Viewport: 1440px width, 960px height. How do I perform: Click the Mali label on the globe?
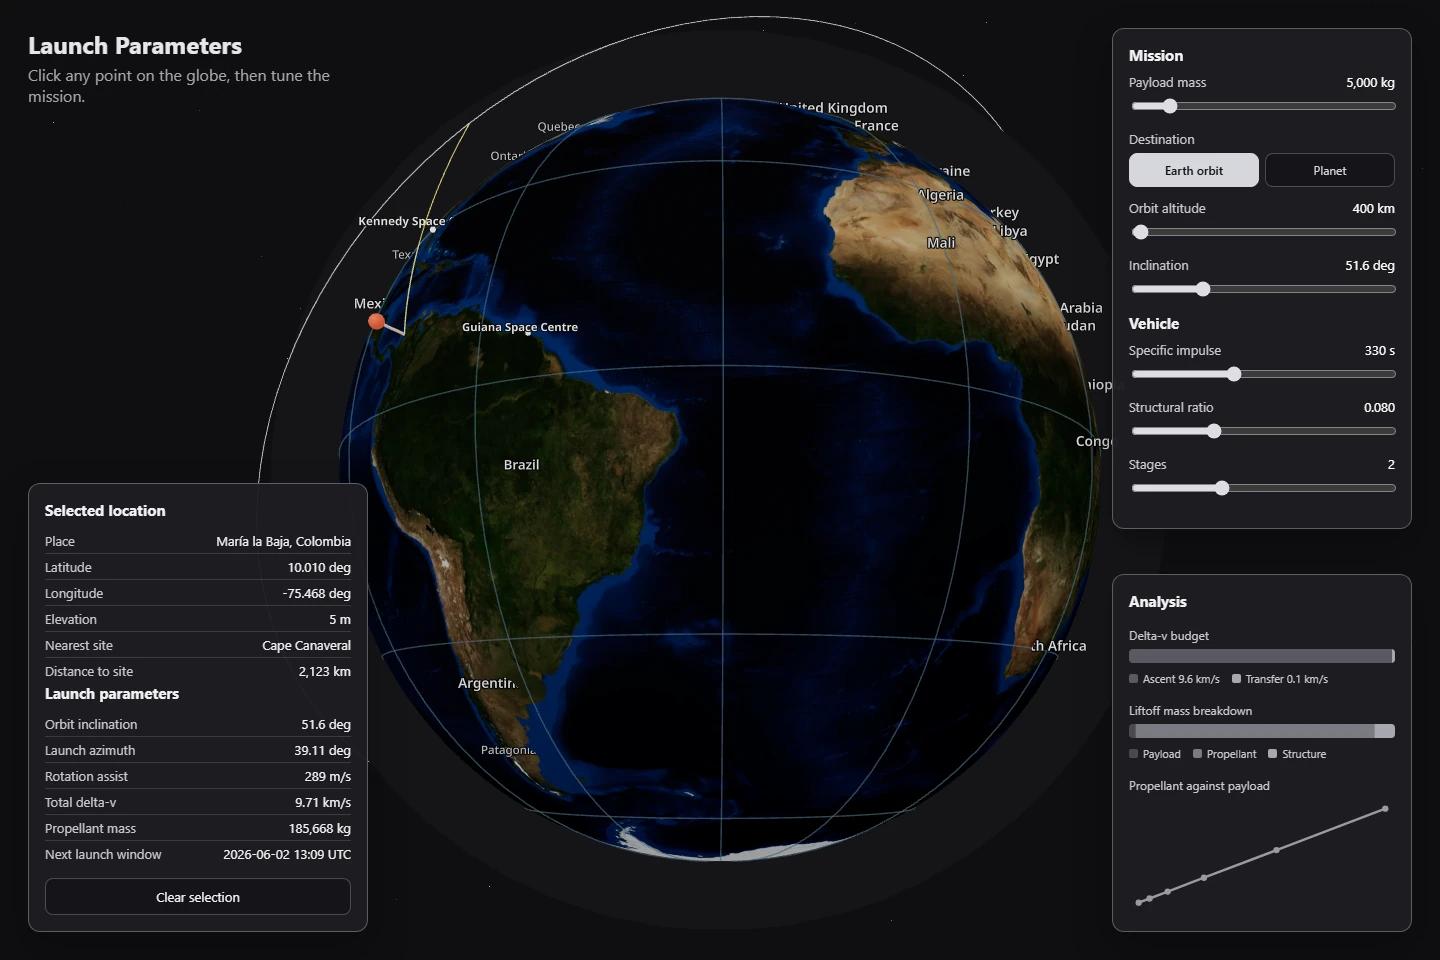point(941,243)
